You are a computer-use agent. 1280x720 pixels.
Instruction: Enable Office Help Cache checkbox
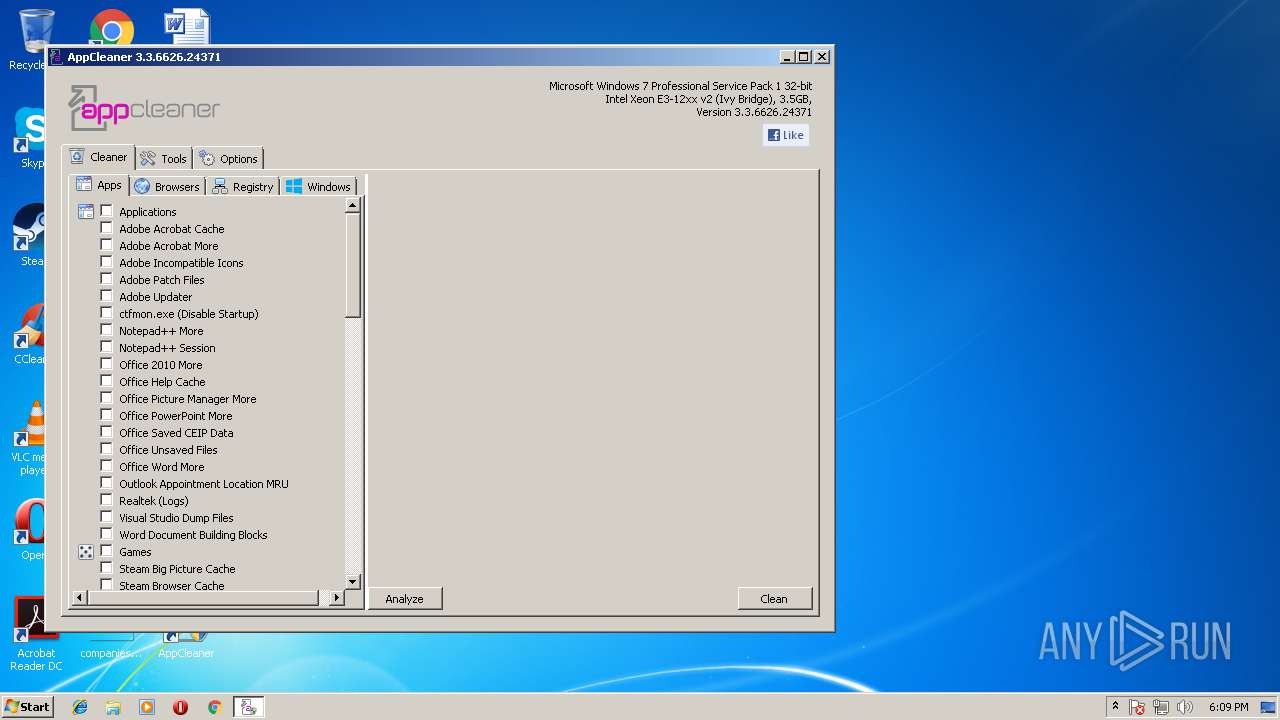(107, 381)
